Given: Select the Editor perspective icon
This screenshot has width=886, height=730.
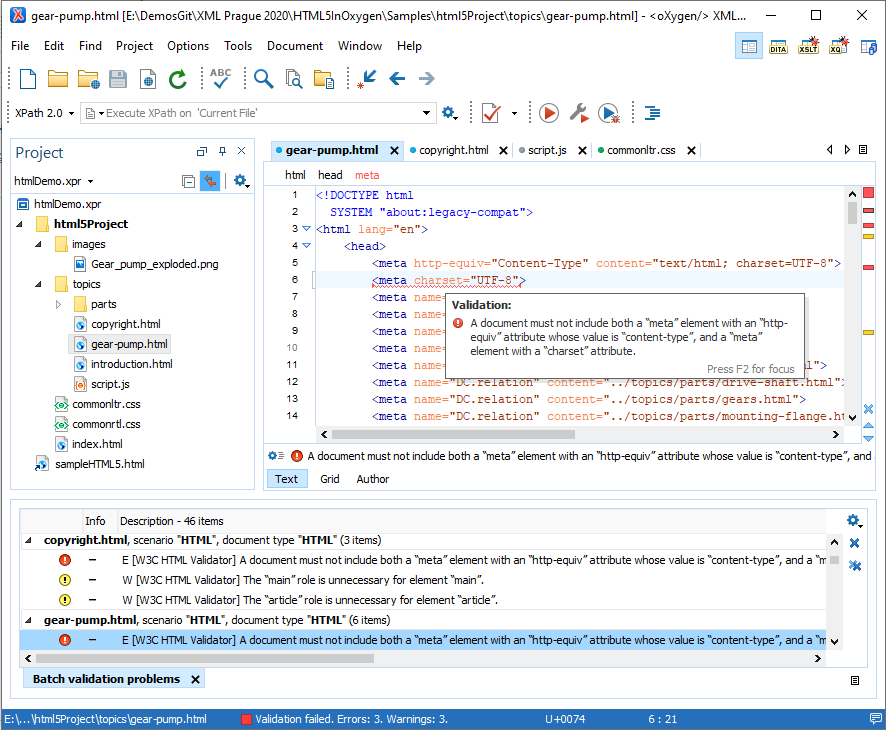Looking at the screenshot, I should point(749,46).
